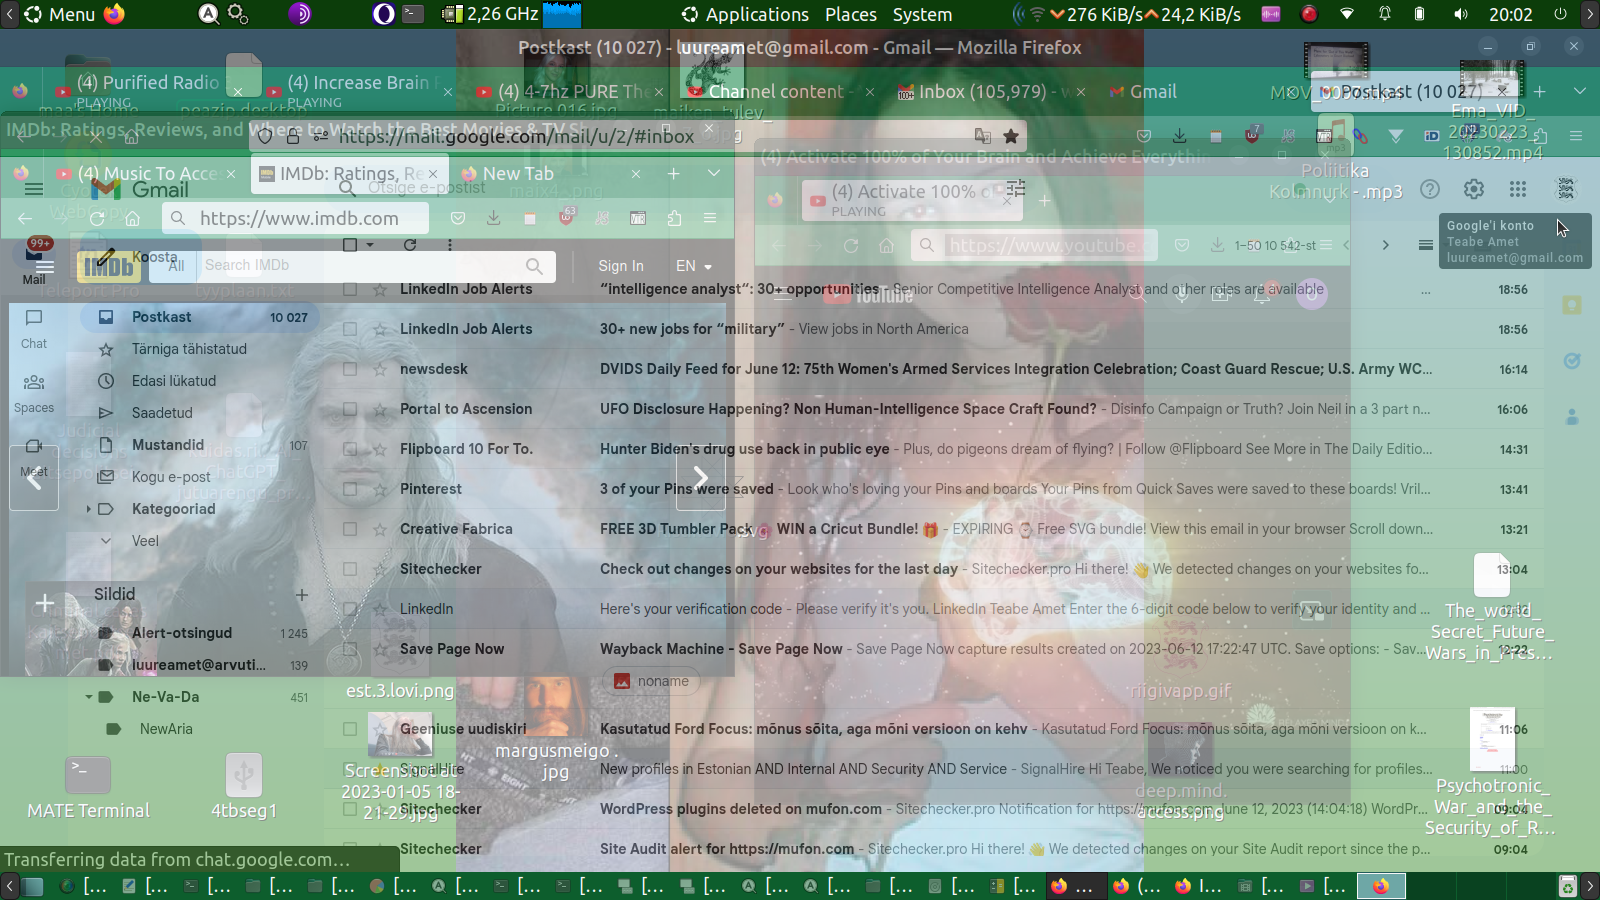Expand the Veel section in Gmail sidebar

point(106,541)
